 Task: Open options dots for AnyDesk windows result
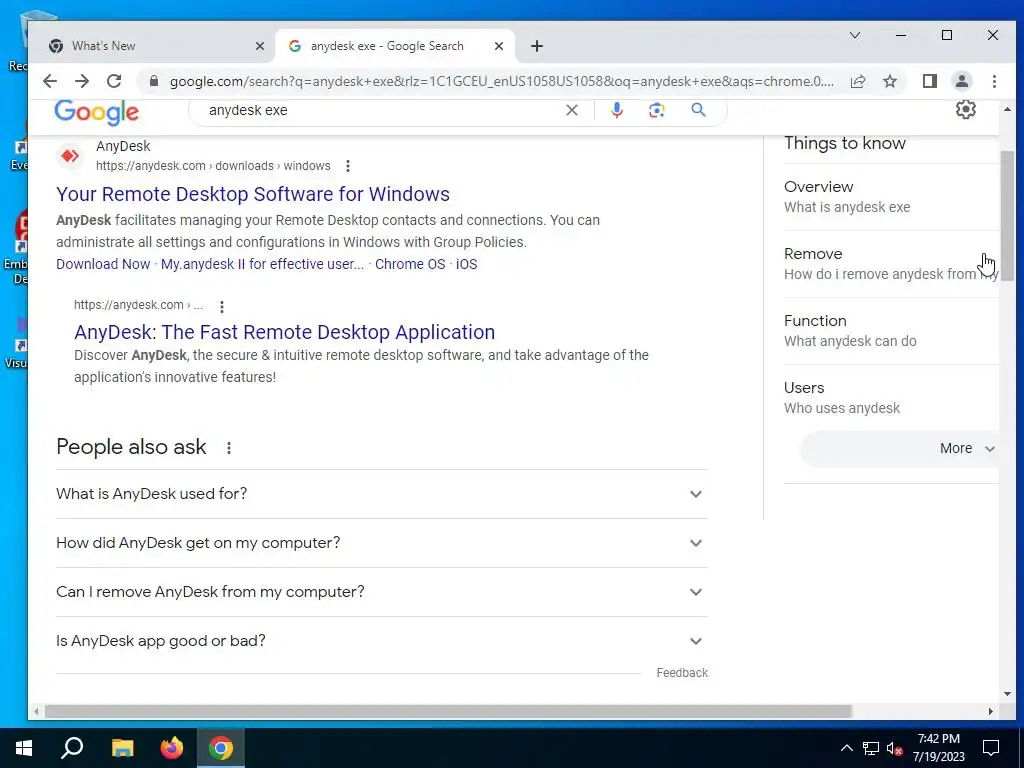click(348, 166)
